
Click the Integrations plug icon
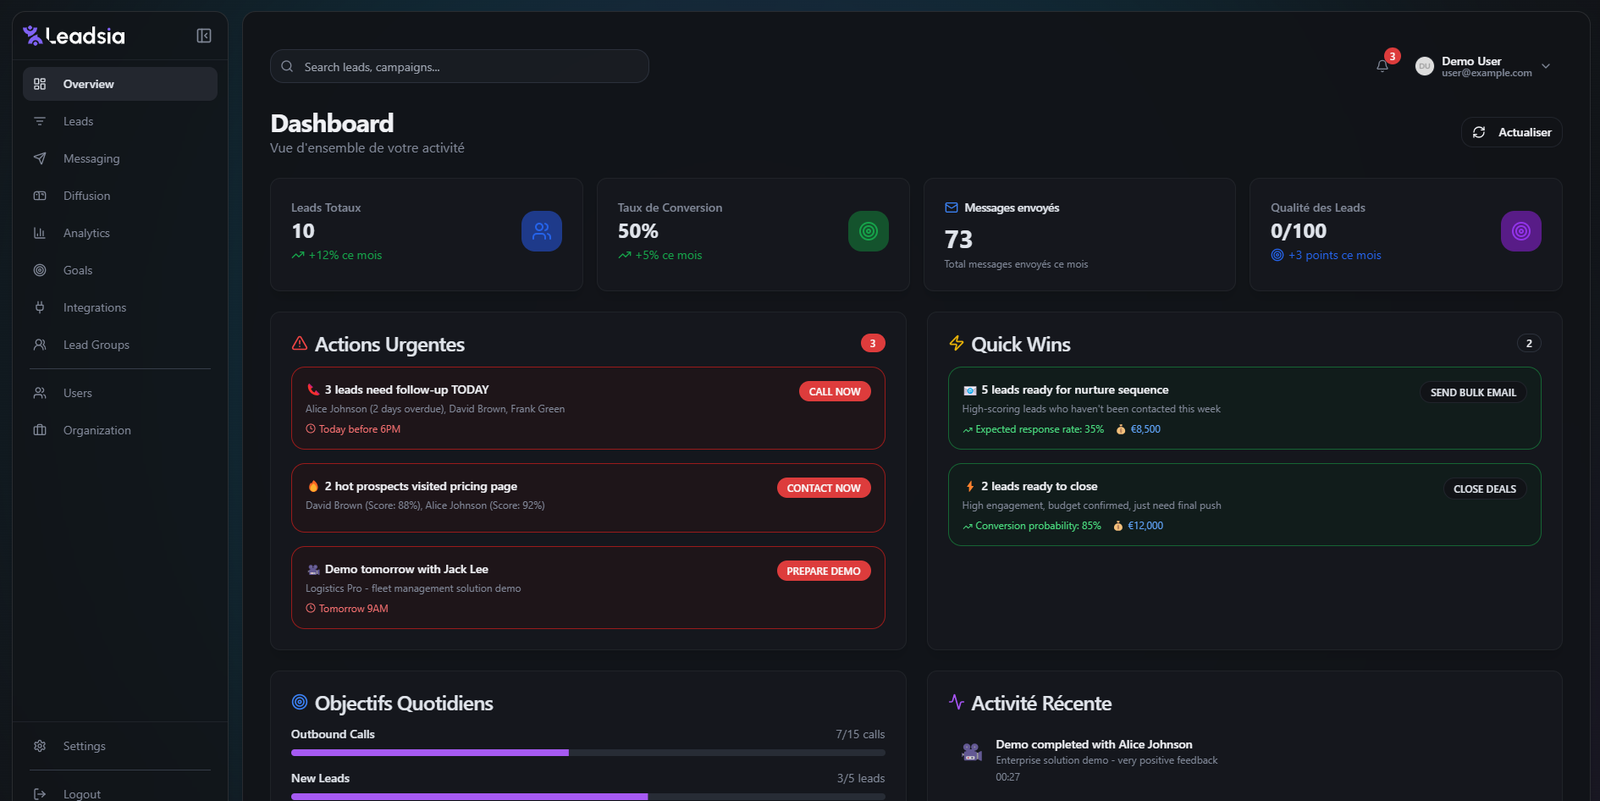click(x=40, y=307)
